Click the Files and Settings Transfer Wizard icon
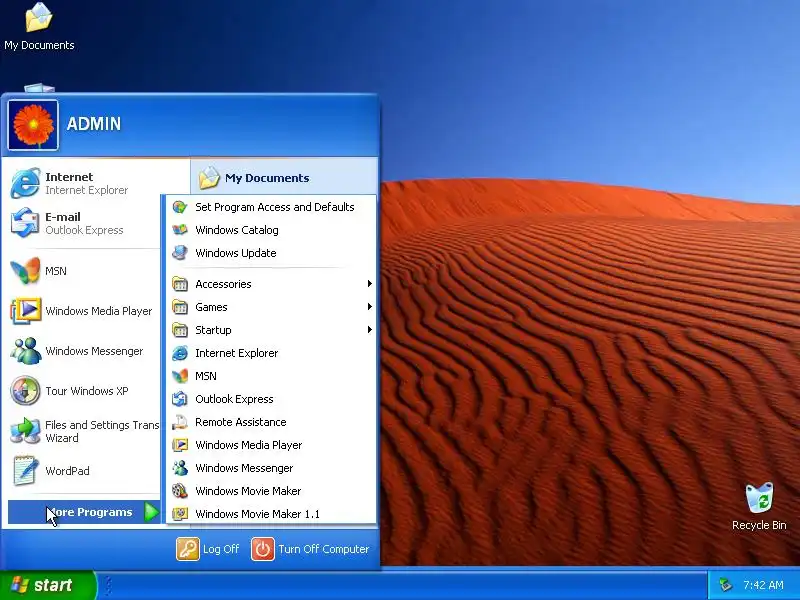This screenshot has width=800, height=600. [25, 431]
